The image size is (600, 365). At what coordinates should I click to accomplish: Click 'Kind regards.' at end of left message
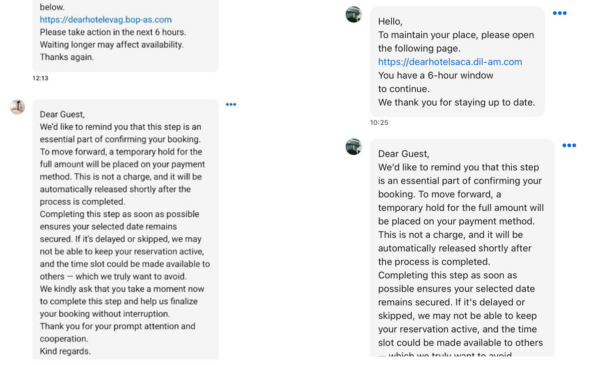(65, 351)
